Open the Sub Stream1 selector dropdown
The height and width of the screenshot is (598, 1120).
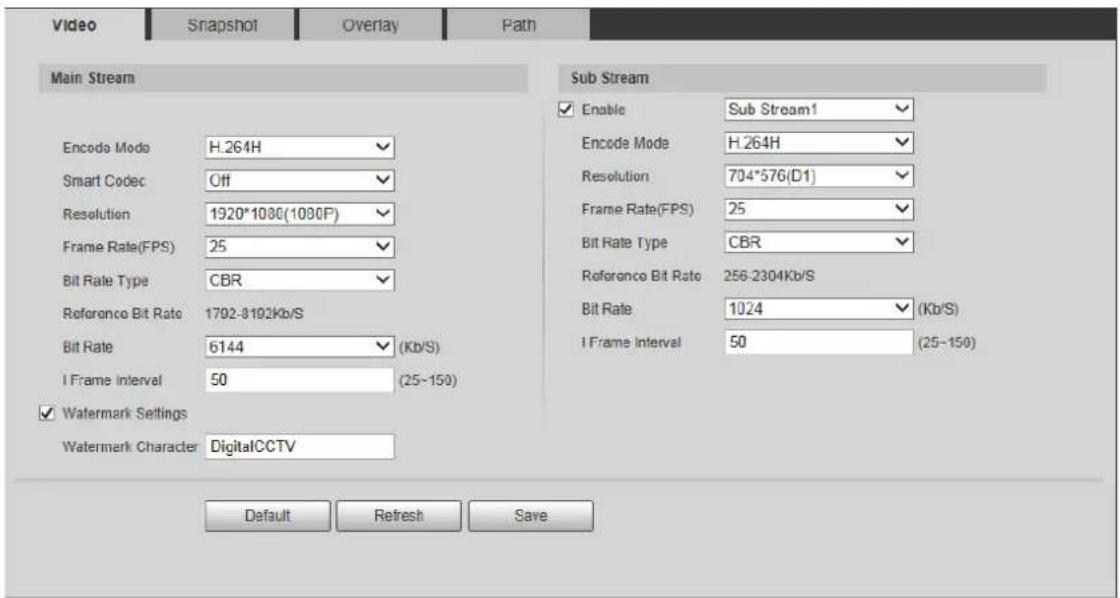pos(819,110)
